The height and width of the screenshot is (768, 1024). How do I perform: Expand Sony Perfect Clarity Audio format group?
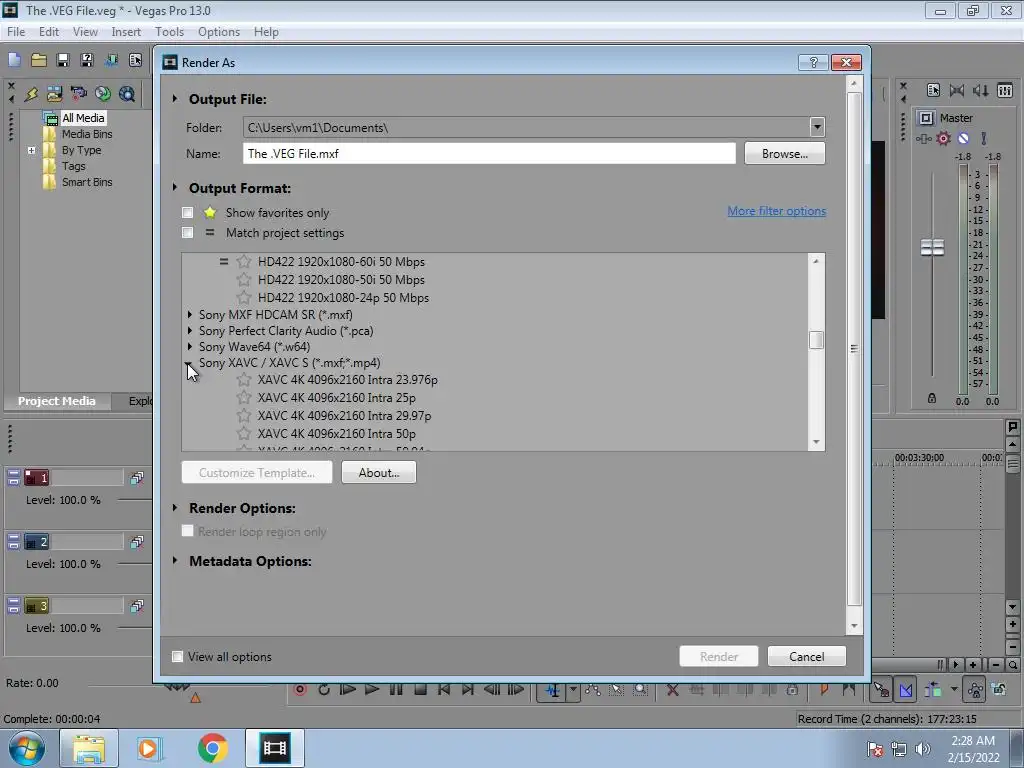click(x=189, y=330)
